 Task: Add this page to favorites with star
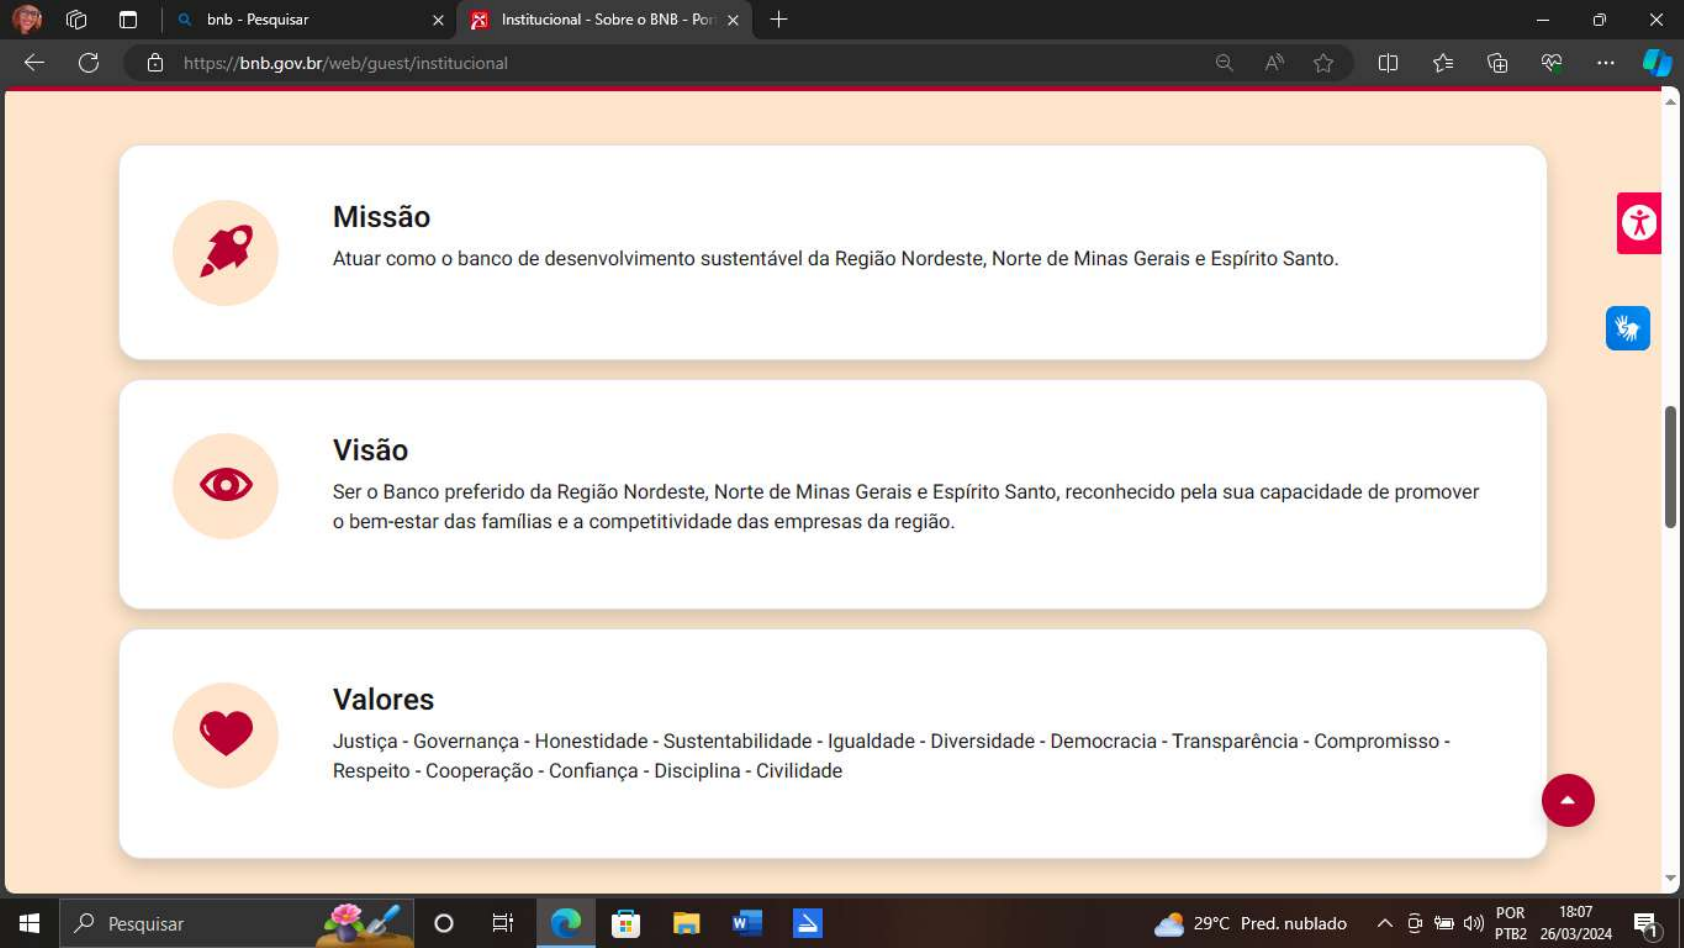coord(1323,63)
